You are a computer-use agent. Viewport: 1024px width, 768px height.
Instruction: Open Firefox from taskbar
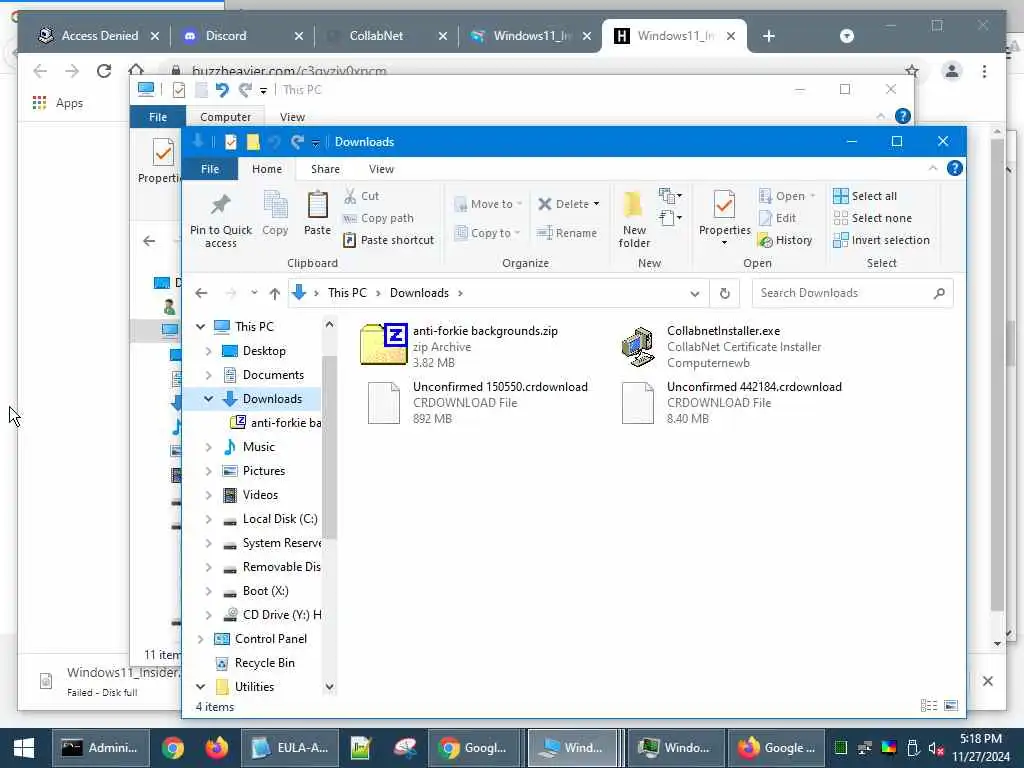[x=217, y=748]
